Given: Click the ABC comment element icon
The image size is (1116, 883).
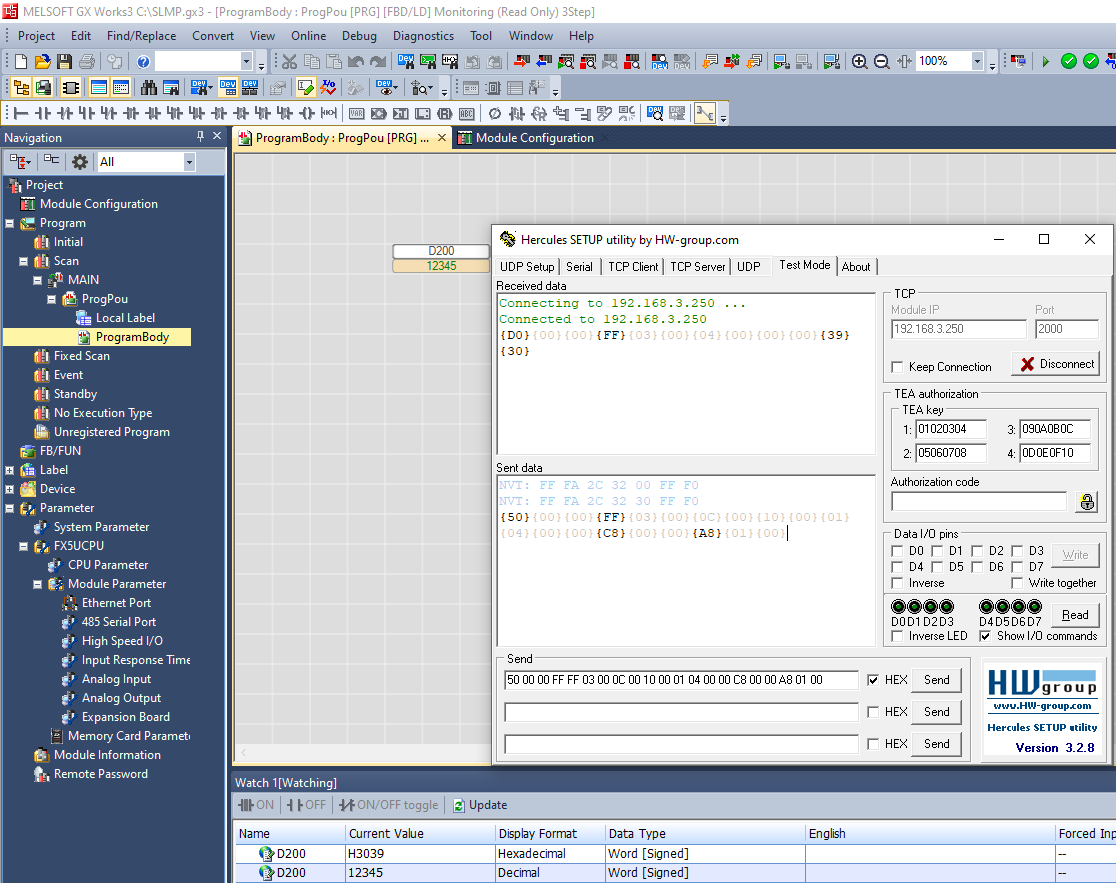Looking at the screenshot, I should point(467,114).
